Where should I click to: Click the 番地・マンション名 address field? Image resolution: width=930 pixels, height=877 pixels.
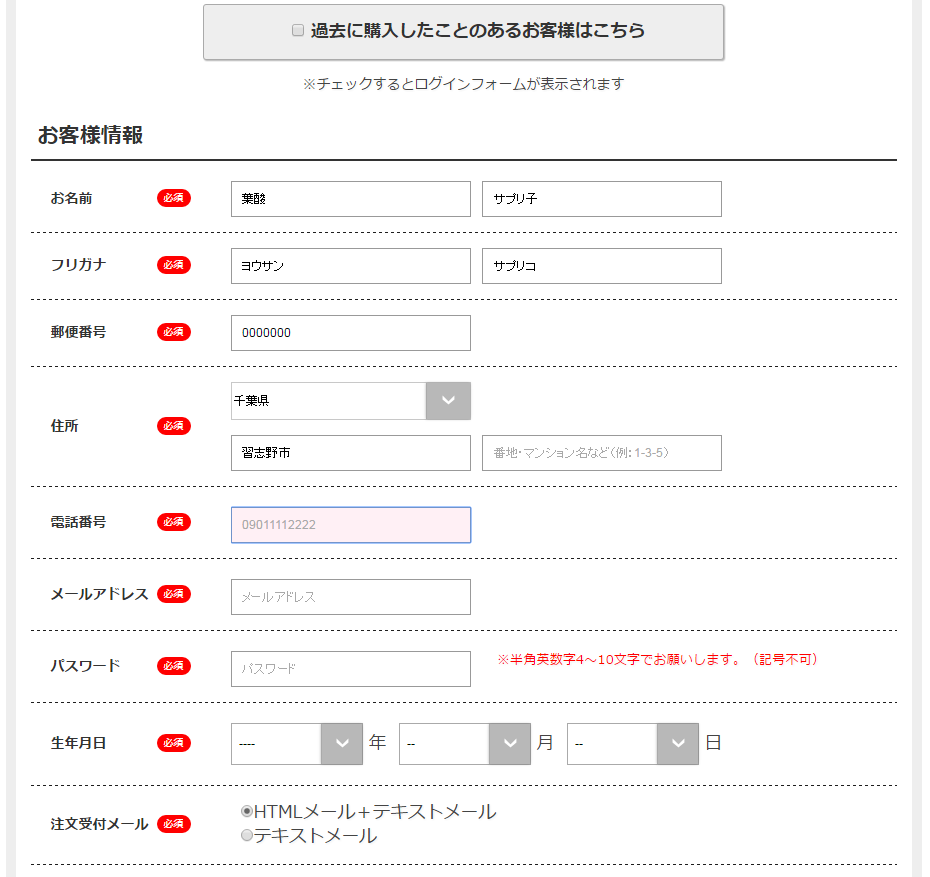click(x=601, y=453)
